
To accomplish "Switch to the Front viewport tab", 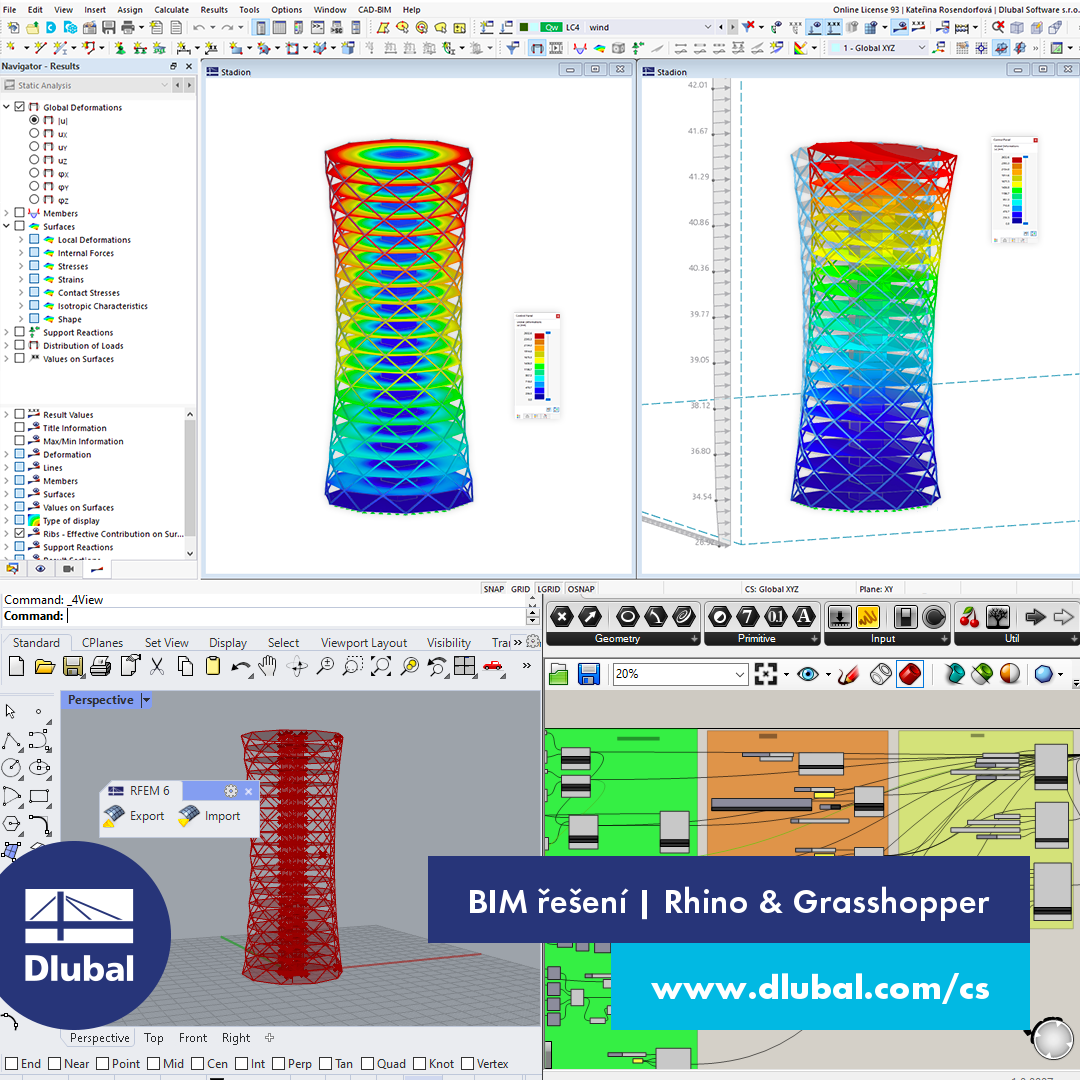I will (x=193, y=1038).
